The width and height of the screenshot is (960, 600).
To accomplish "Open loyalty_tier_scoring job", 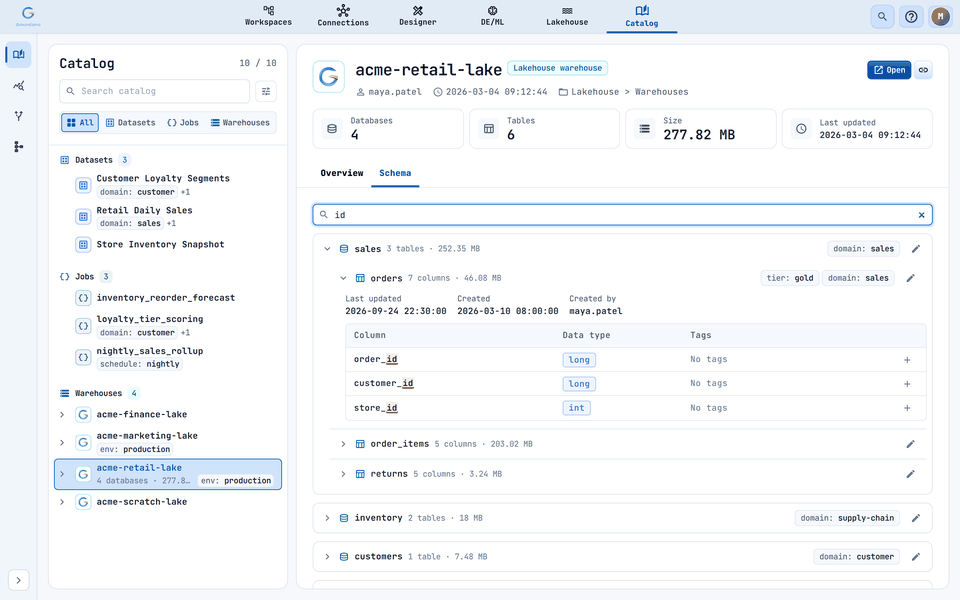I will [x=150, y=319].
